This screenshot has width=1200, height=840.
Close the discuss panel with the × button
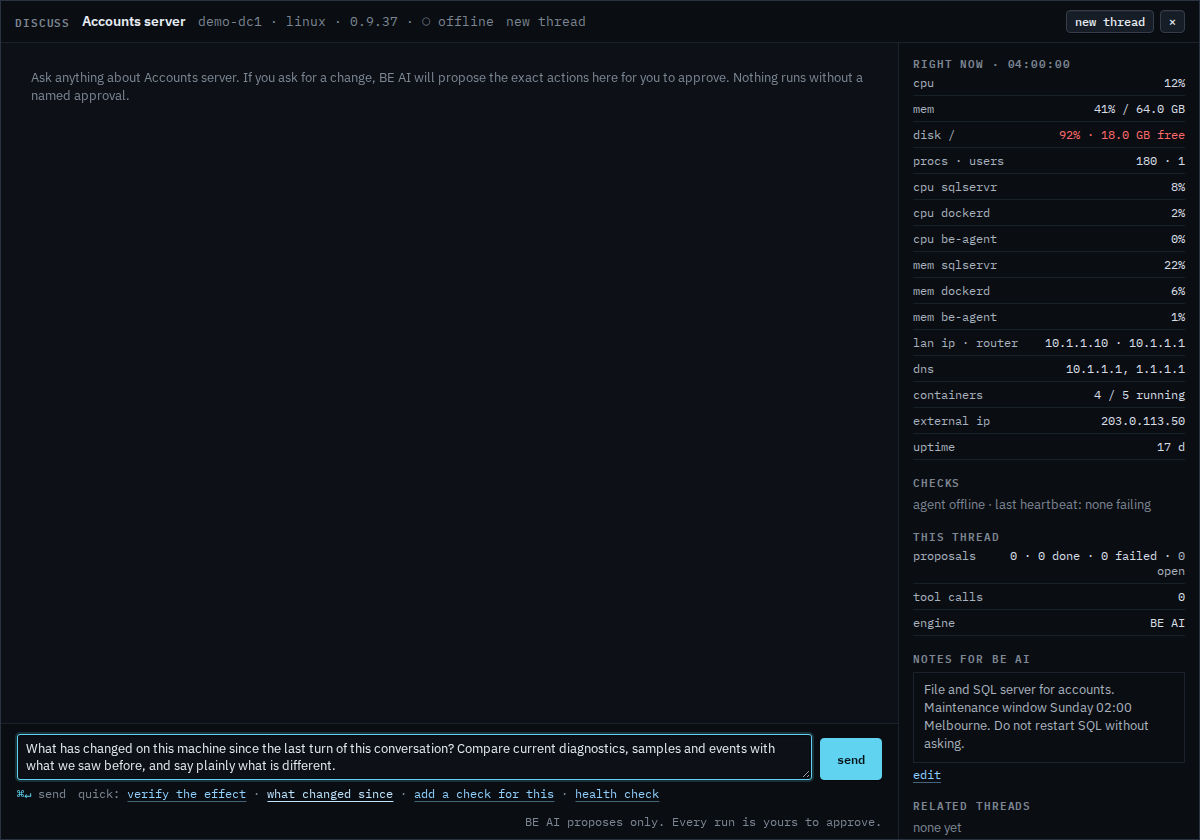[1172, 22]
